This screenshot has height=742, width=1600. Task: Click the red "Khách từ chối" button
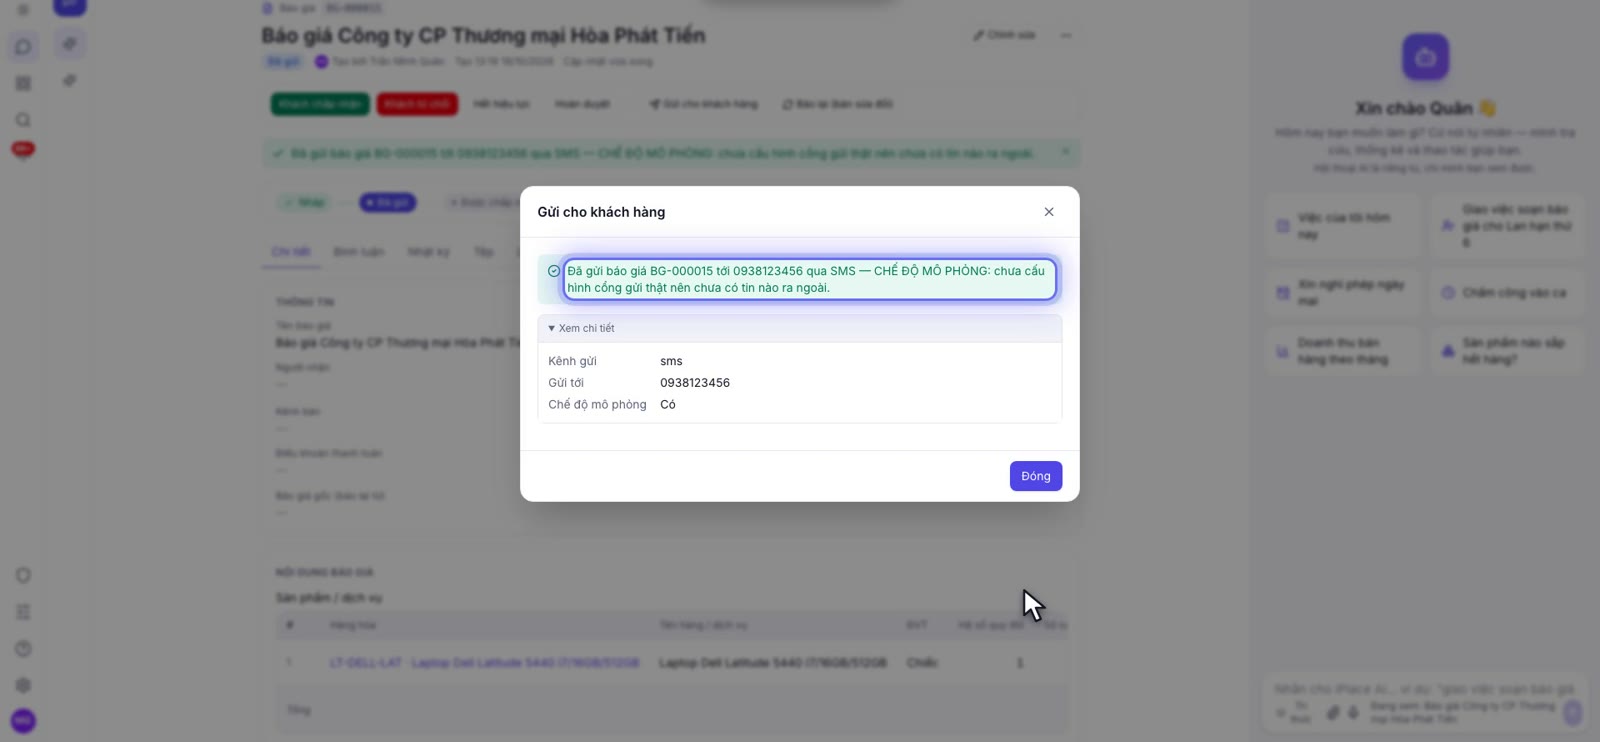(x=417, y=104)
